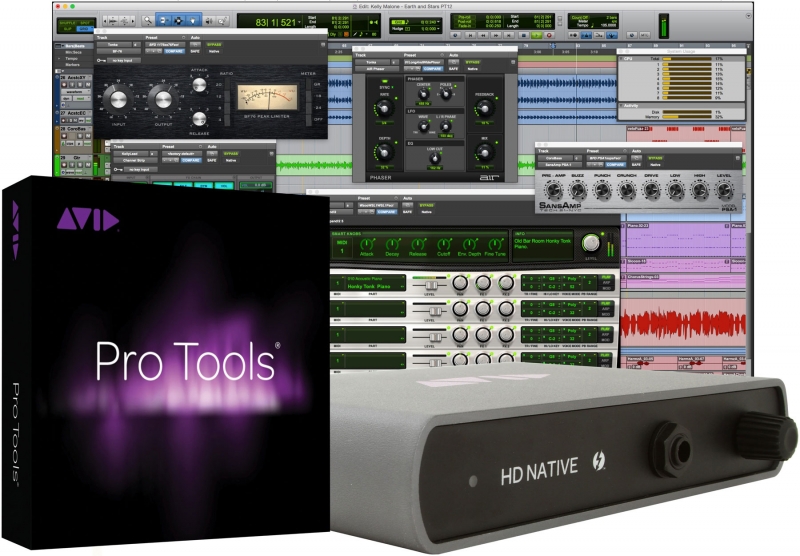Open the SansAmp PSA-1 preset dropdown

coord(606,158)
